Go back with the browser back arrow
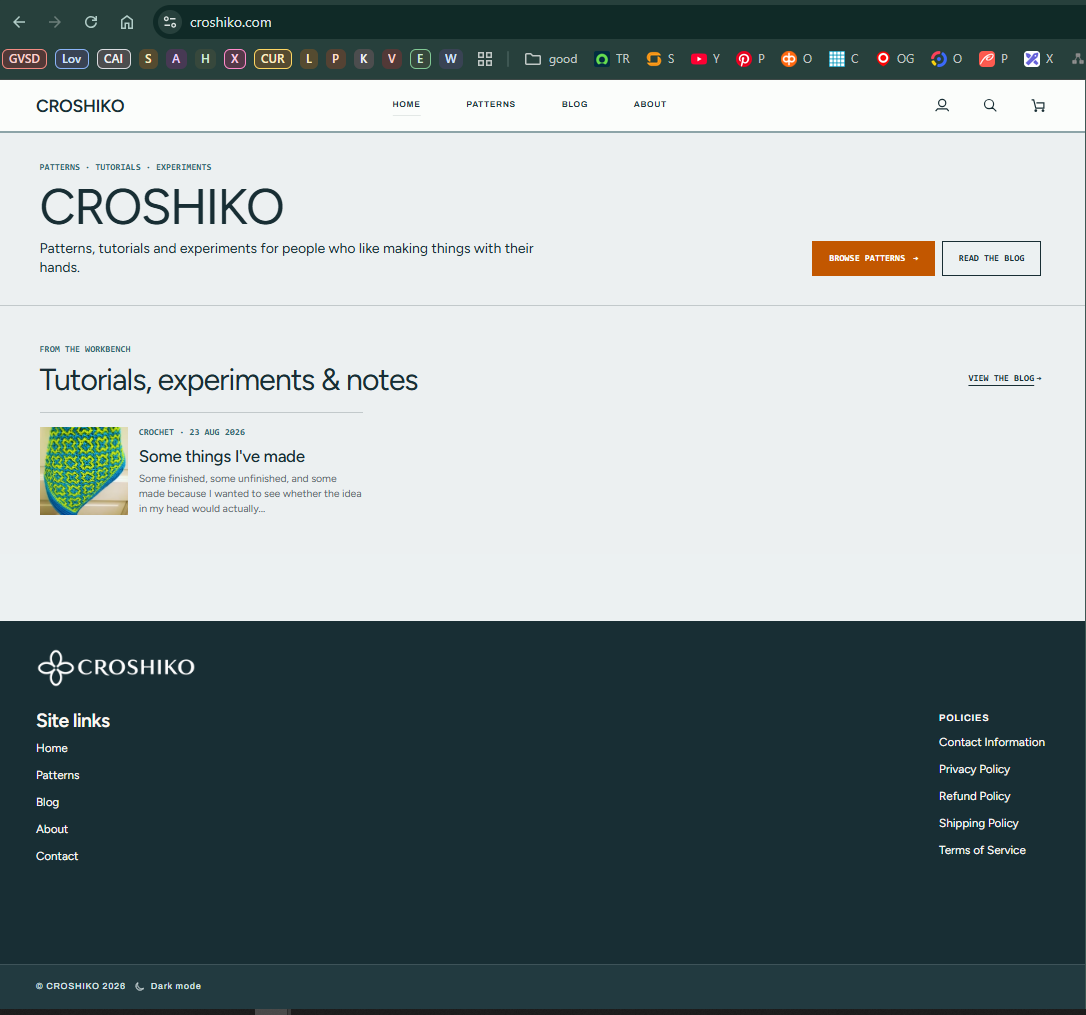 pyautogui.click(x=19, y=22)
